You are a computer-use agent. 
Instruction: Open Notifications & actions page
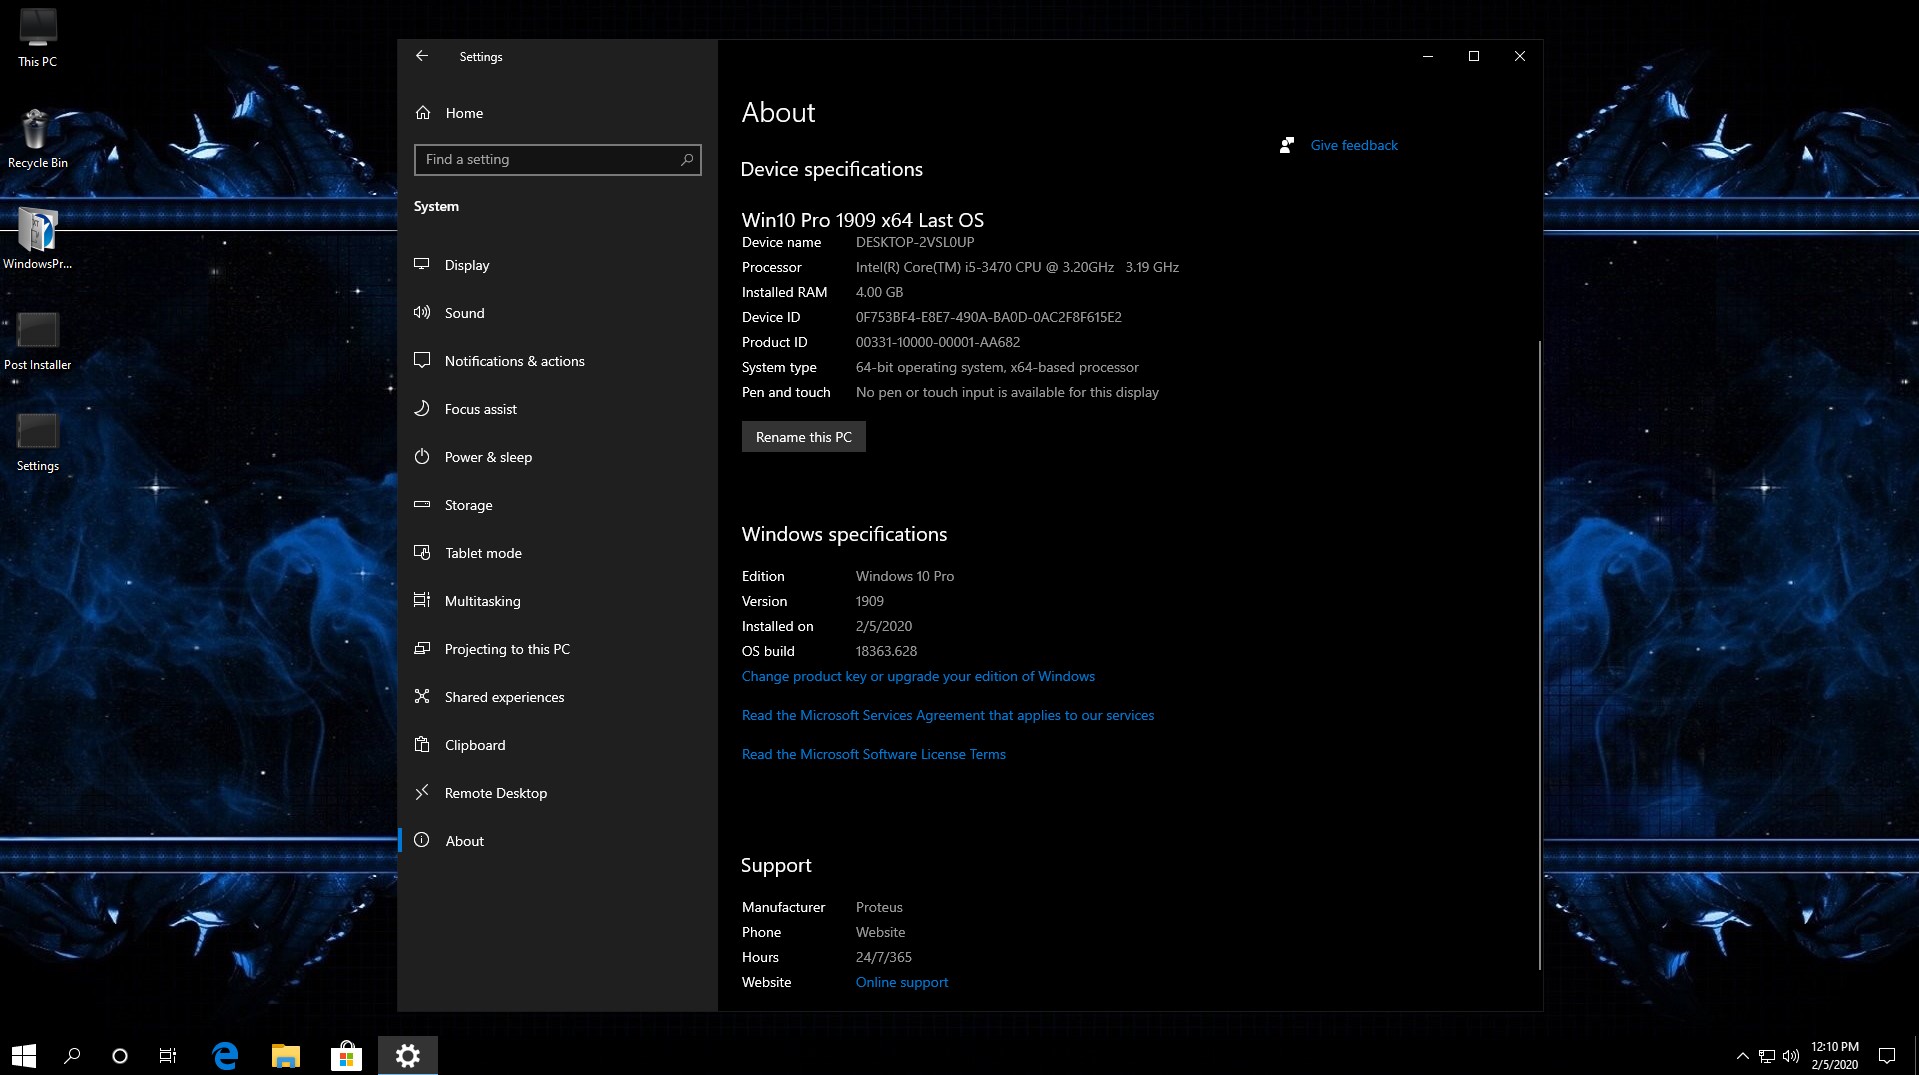(x=557, y=361)
